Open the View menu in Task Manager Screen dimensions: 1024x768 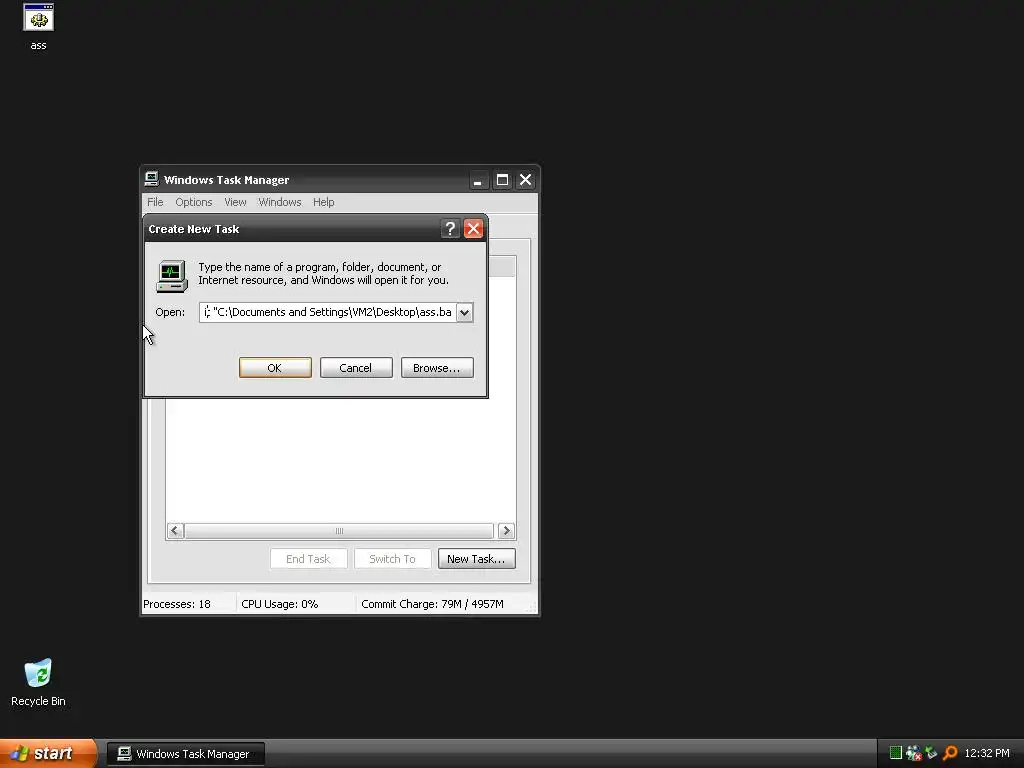tap(235, 202)
